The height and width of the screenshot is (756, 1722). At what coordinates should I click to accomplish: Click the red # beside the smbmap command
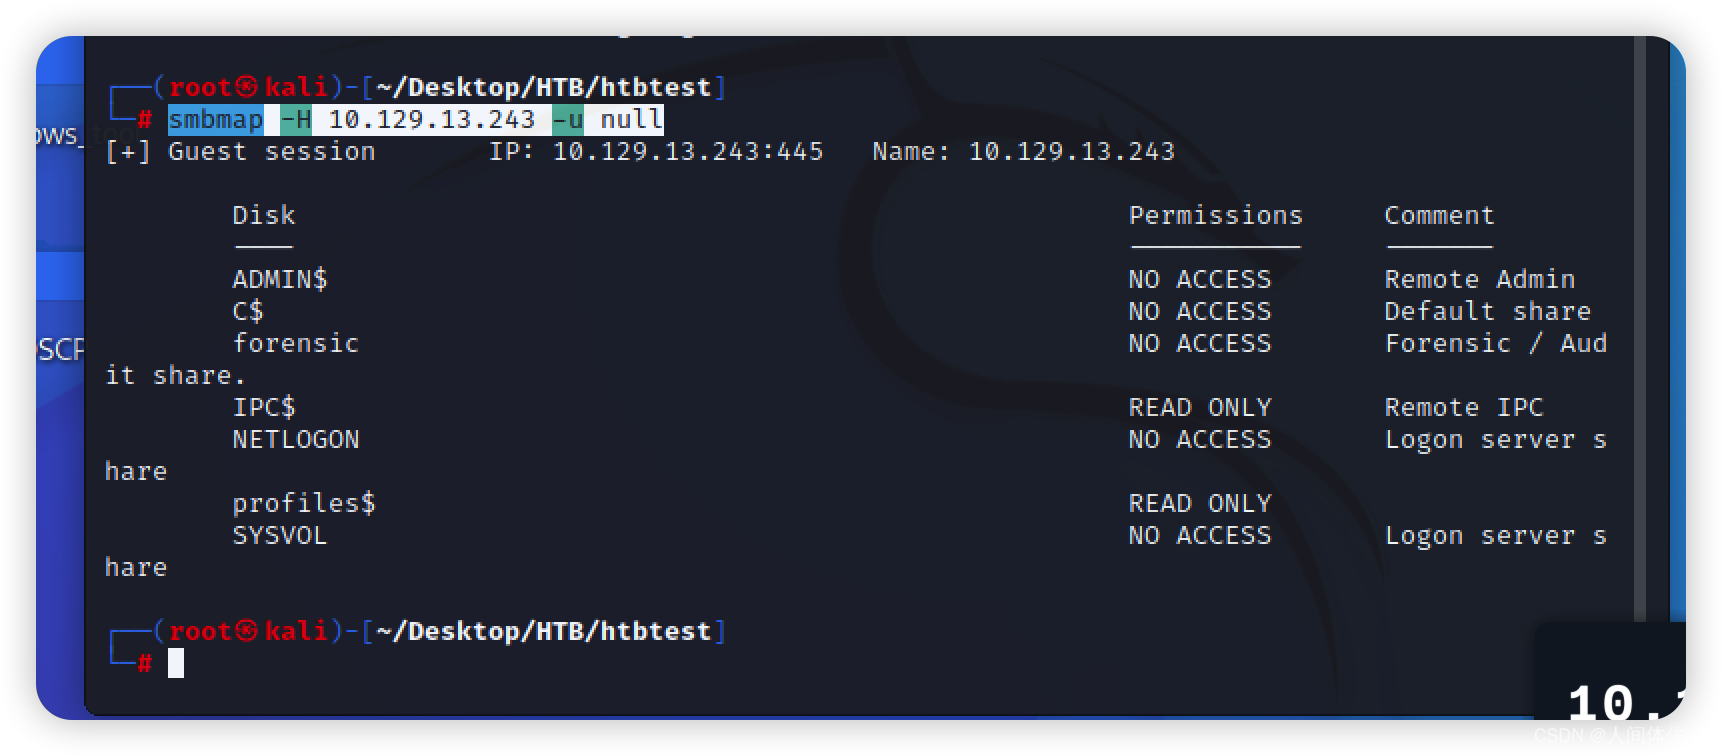coord(144,120)
